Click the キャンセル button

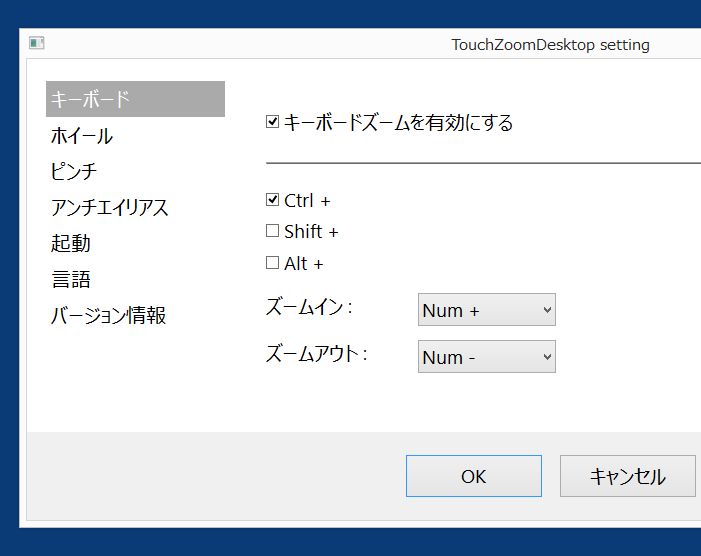628,476
